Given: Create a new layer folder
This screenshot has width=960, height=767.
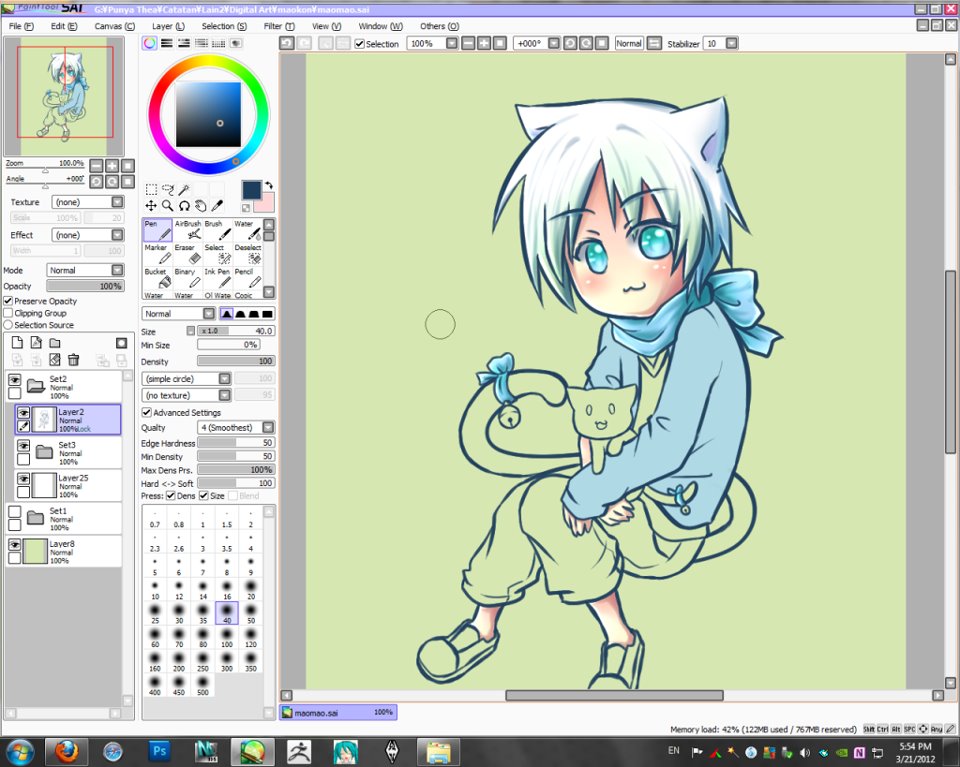Looking at the screenshot, I should [55, 343].
